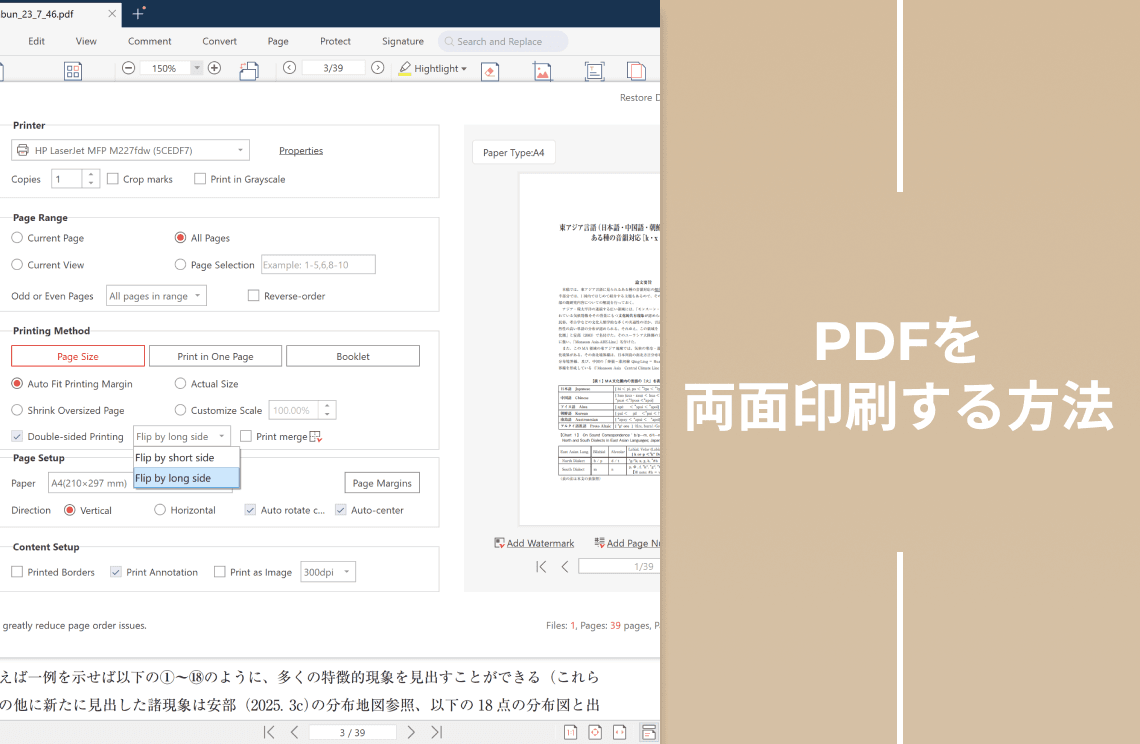Open the thumbnail grid view icon
The height and width of the screenshot is (744, 1140).
(73, 70)
